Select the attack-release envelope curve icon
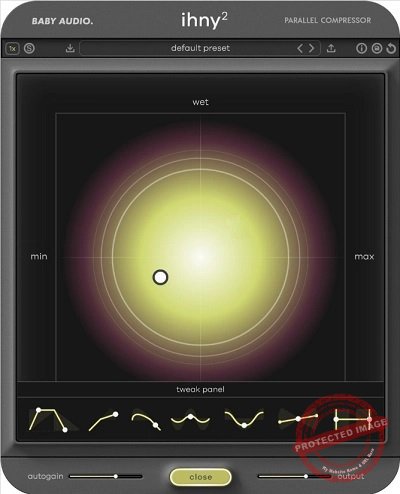The image size is (400, 494). tap(50, 420)
